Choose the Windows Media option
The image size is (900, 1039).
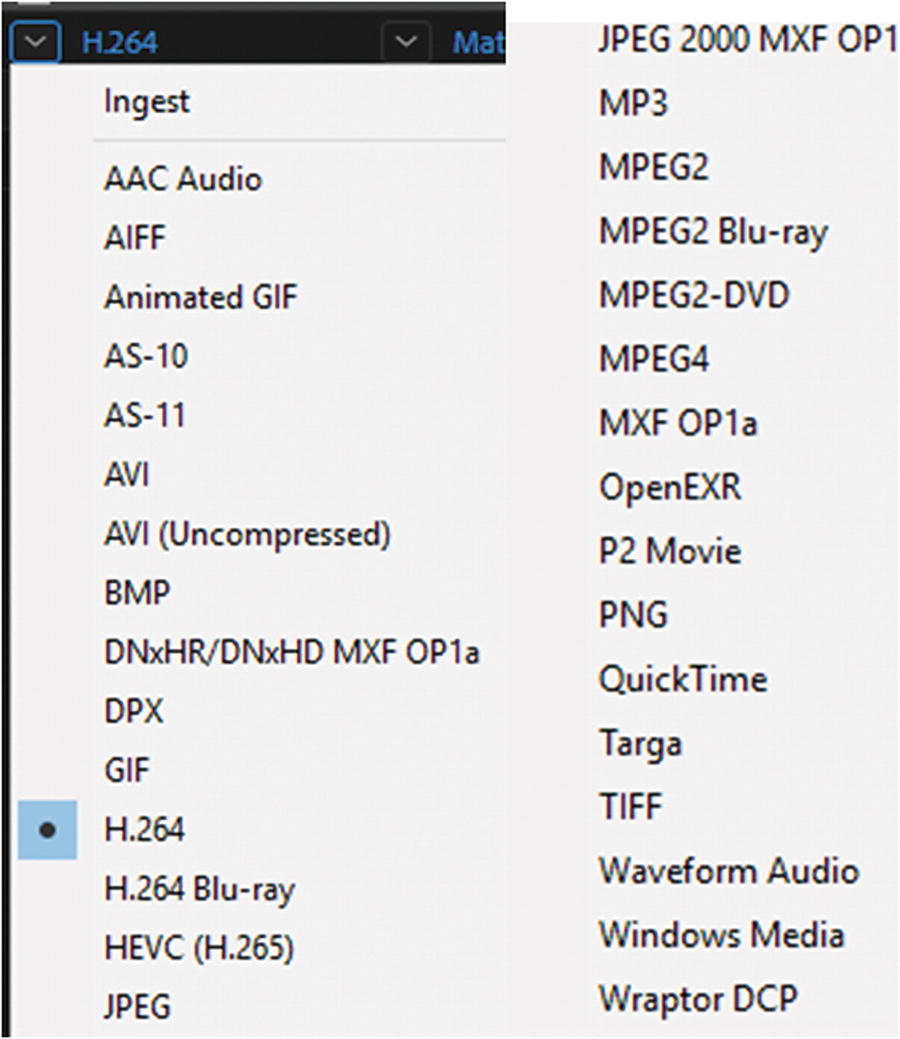coord(720,935)
